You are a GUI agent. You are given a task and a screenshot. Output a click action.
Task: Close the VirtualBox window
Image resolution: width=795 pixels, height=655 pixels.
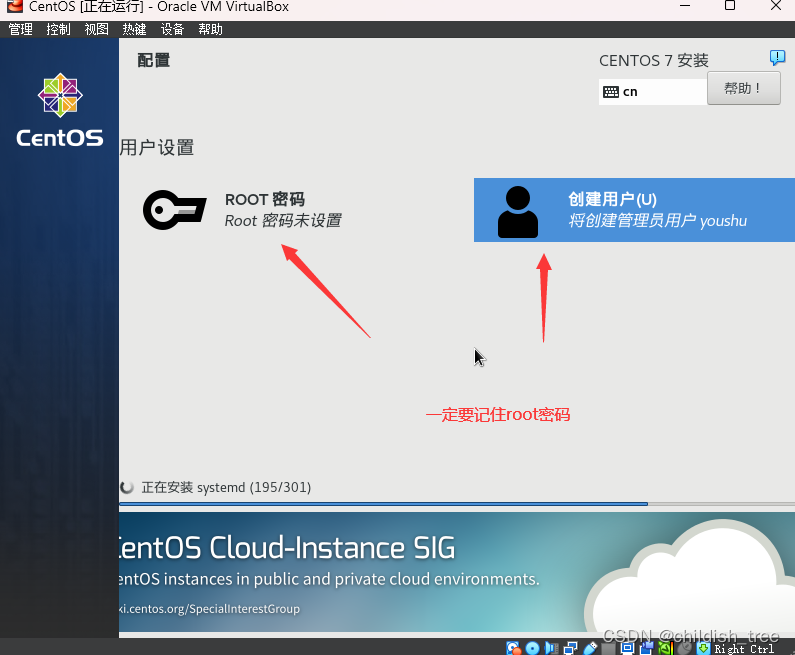click(776, 6)
